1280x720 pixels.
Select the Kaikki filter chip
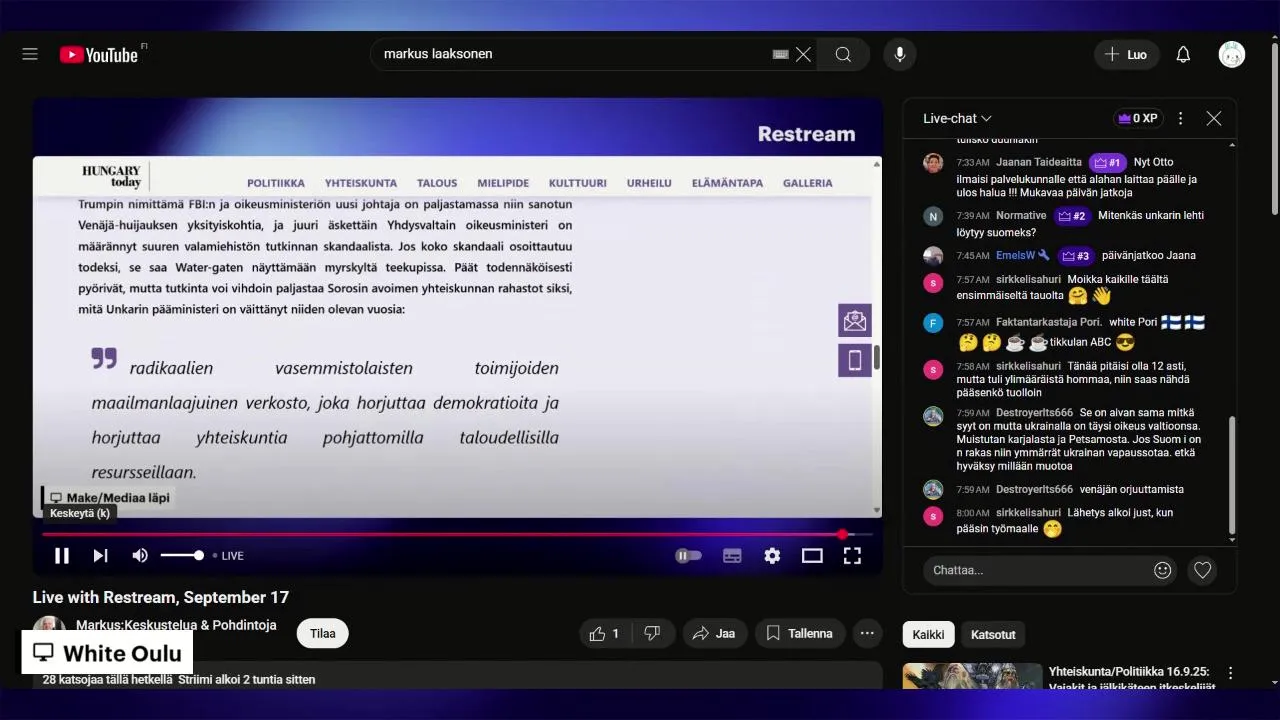point(928,634)
